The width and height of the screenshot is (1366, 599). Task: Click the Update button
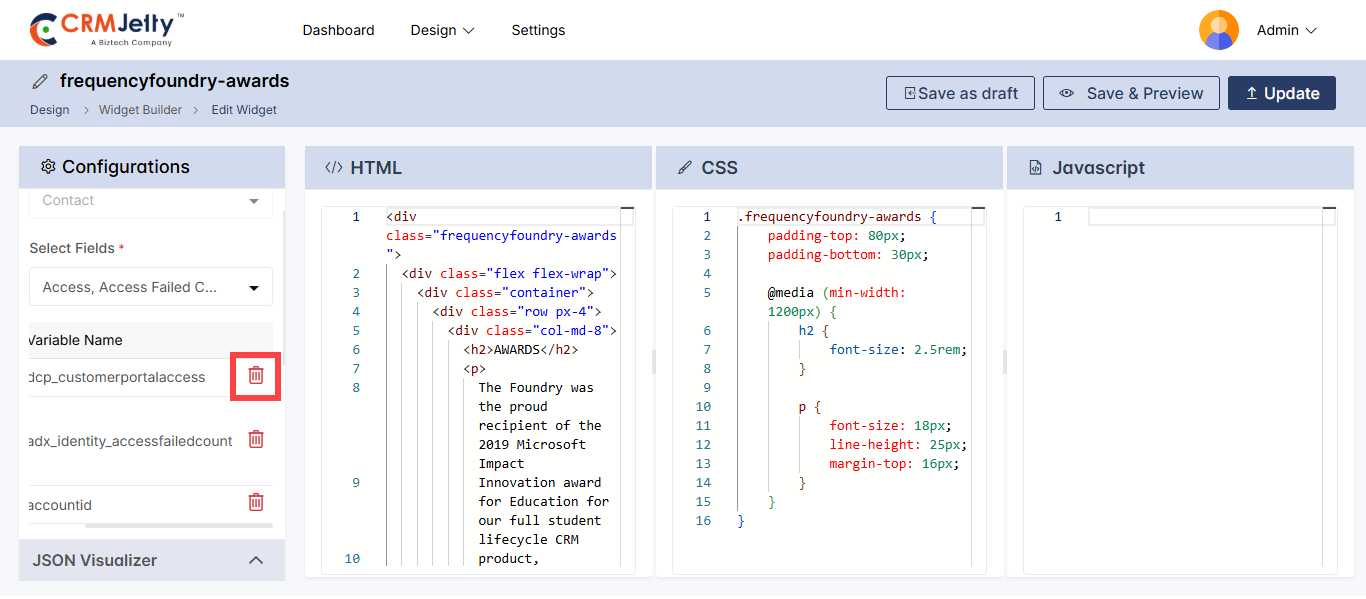pos(1281,93)
